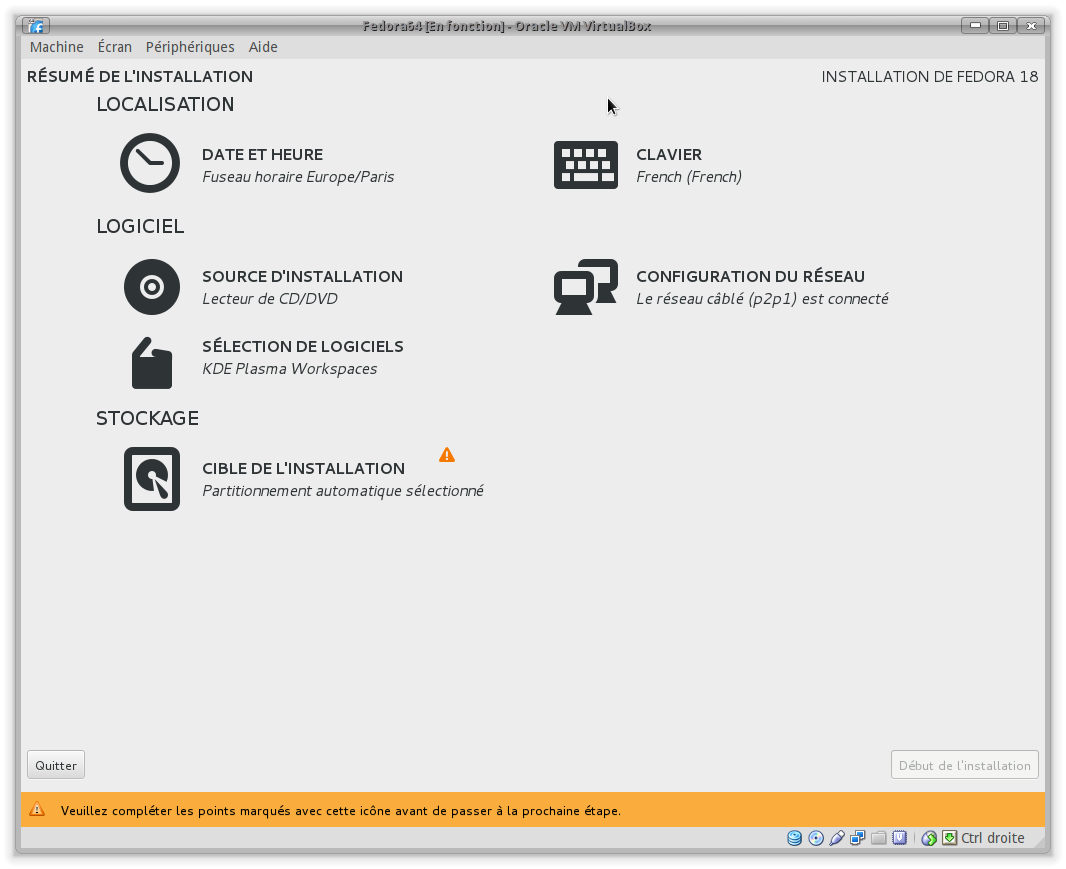Open the SÉLECTION DE LOGICIELS label
This screenshot has width=1066, height=869.
(303, 346)
